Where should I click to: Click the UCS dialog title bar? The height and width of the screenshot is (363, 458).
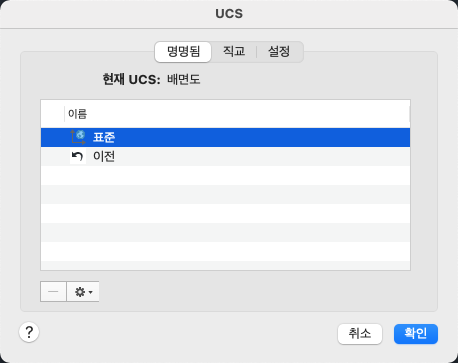pos(229,14)
